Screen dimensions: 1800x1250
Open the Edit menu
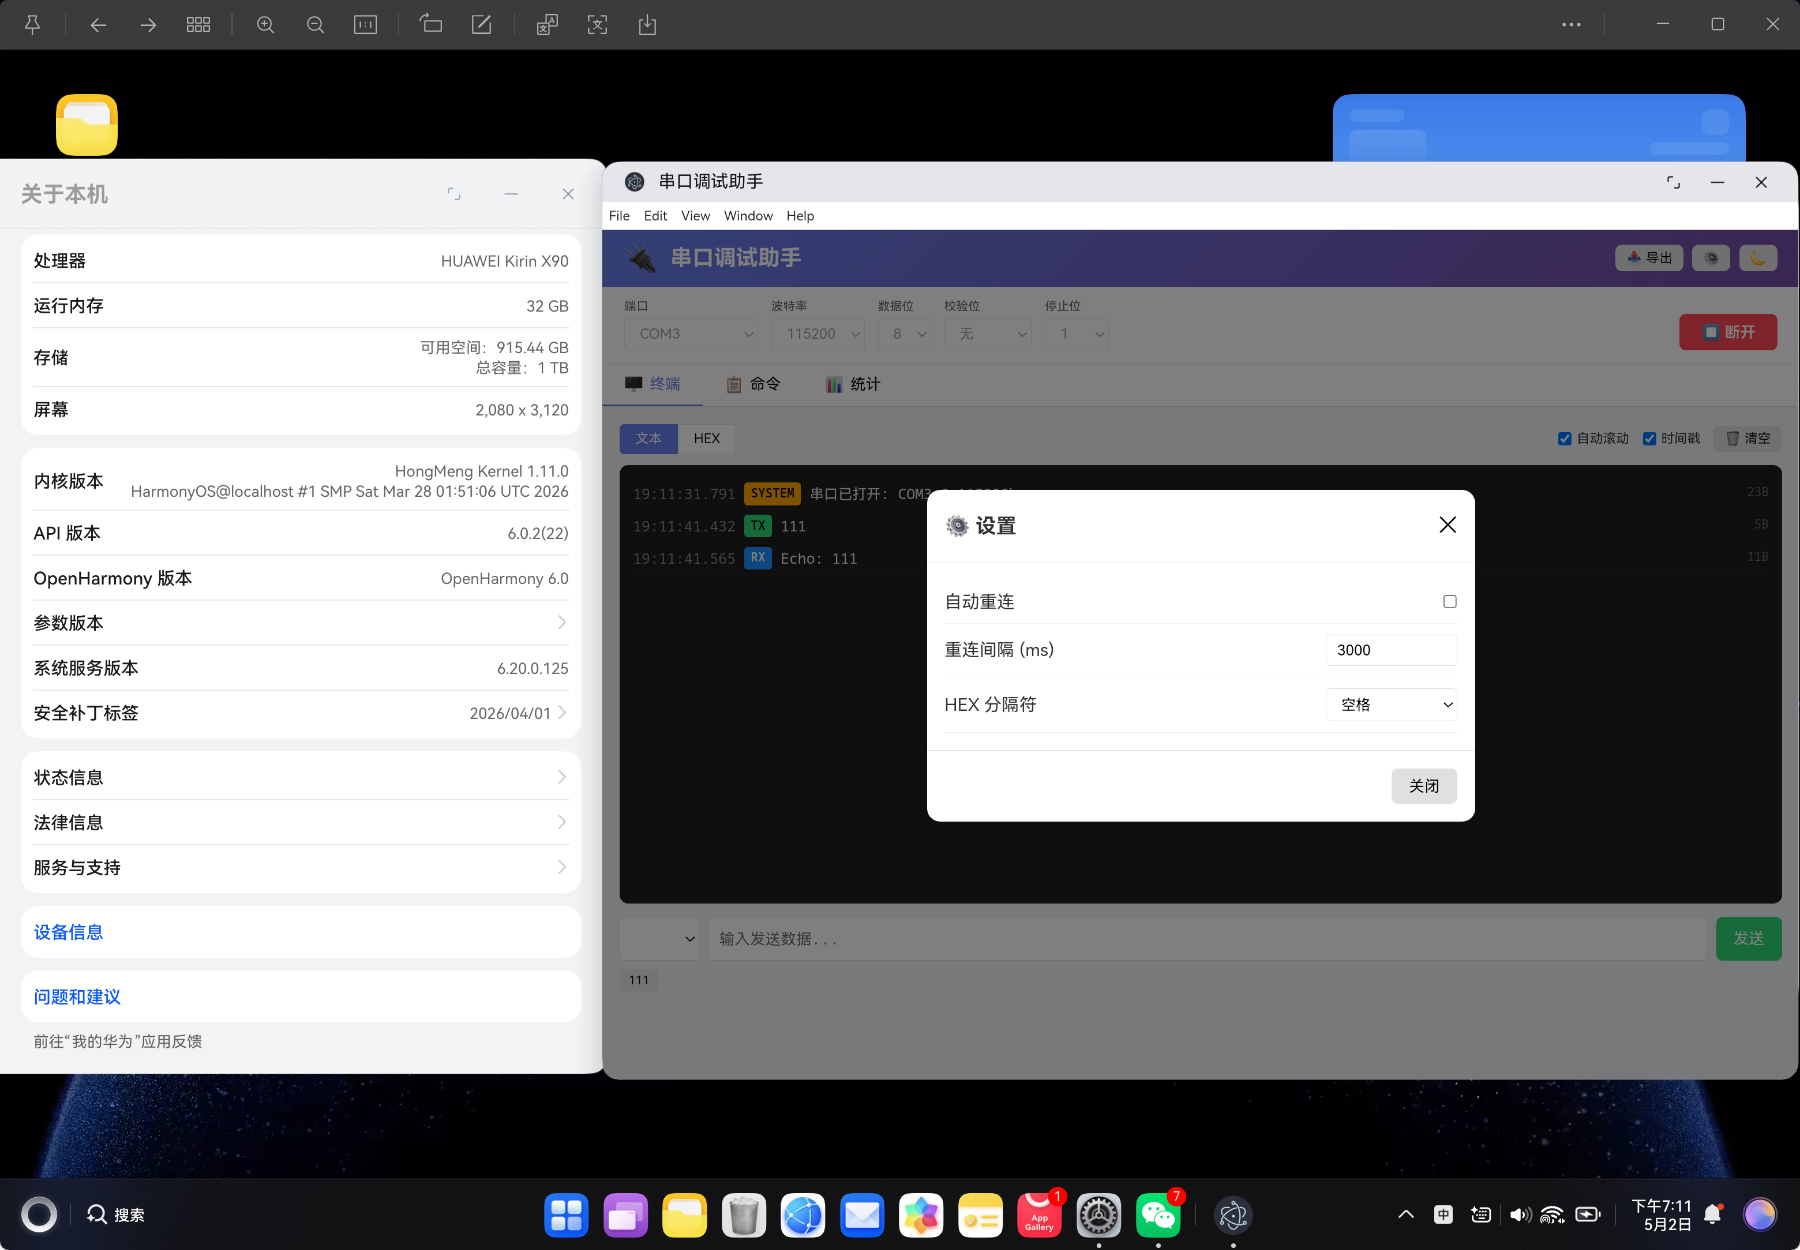[655, 216]
